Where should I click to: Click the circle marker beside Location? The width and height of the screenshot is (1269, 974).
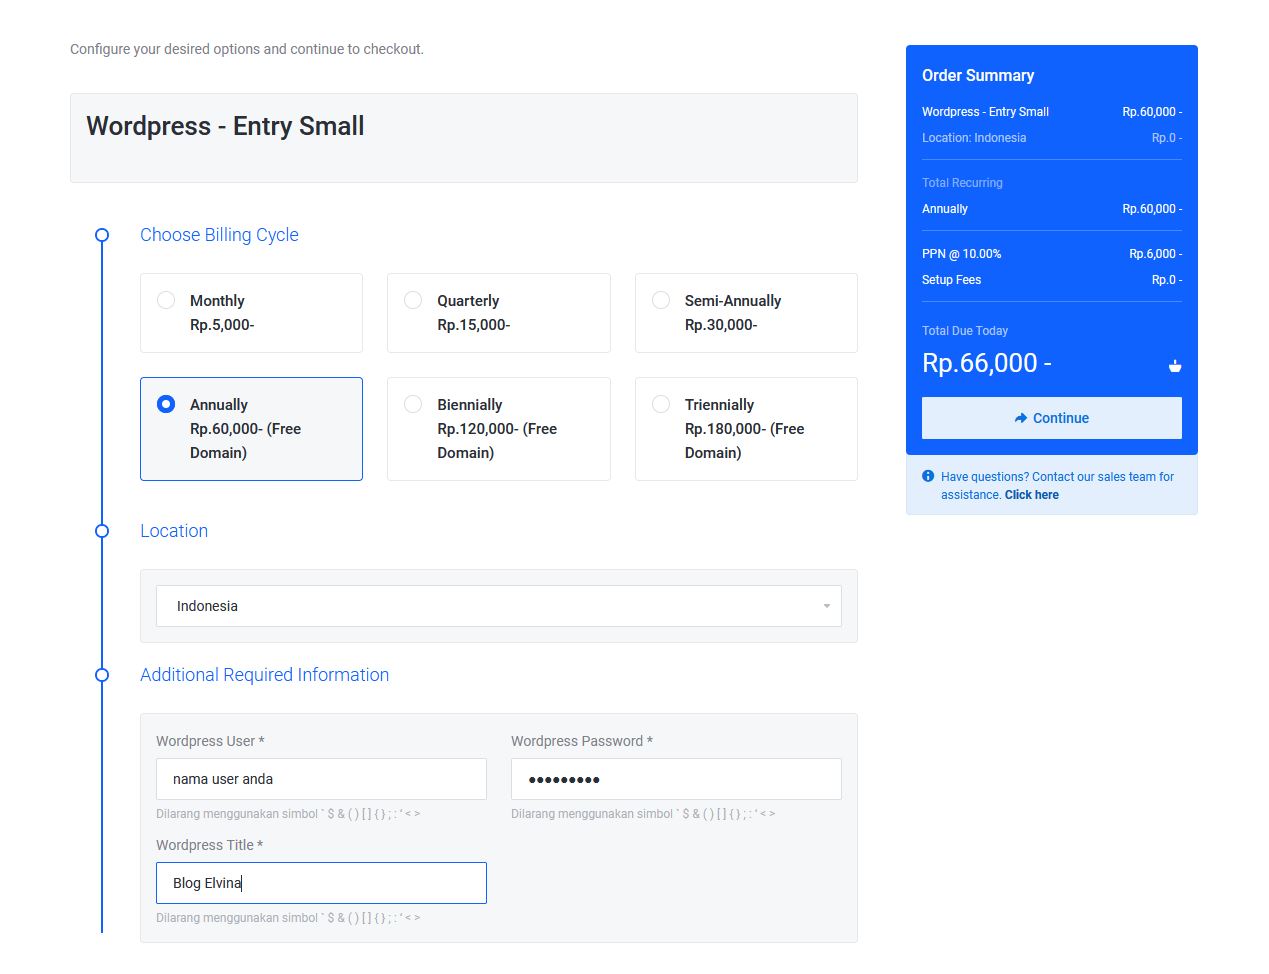(x=101, y=531)
